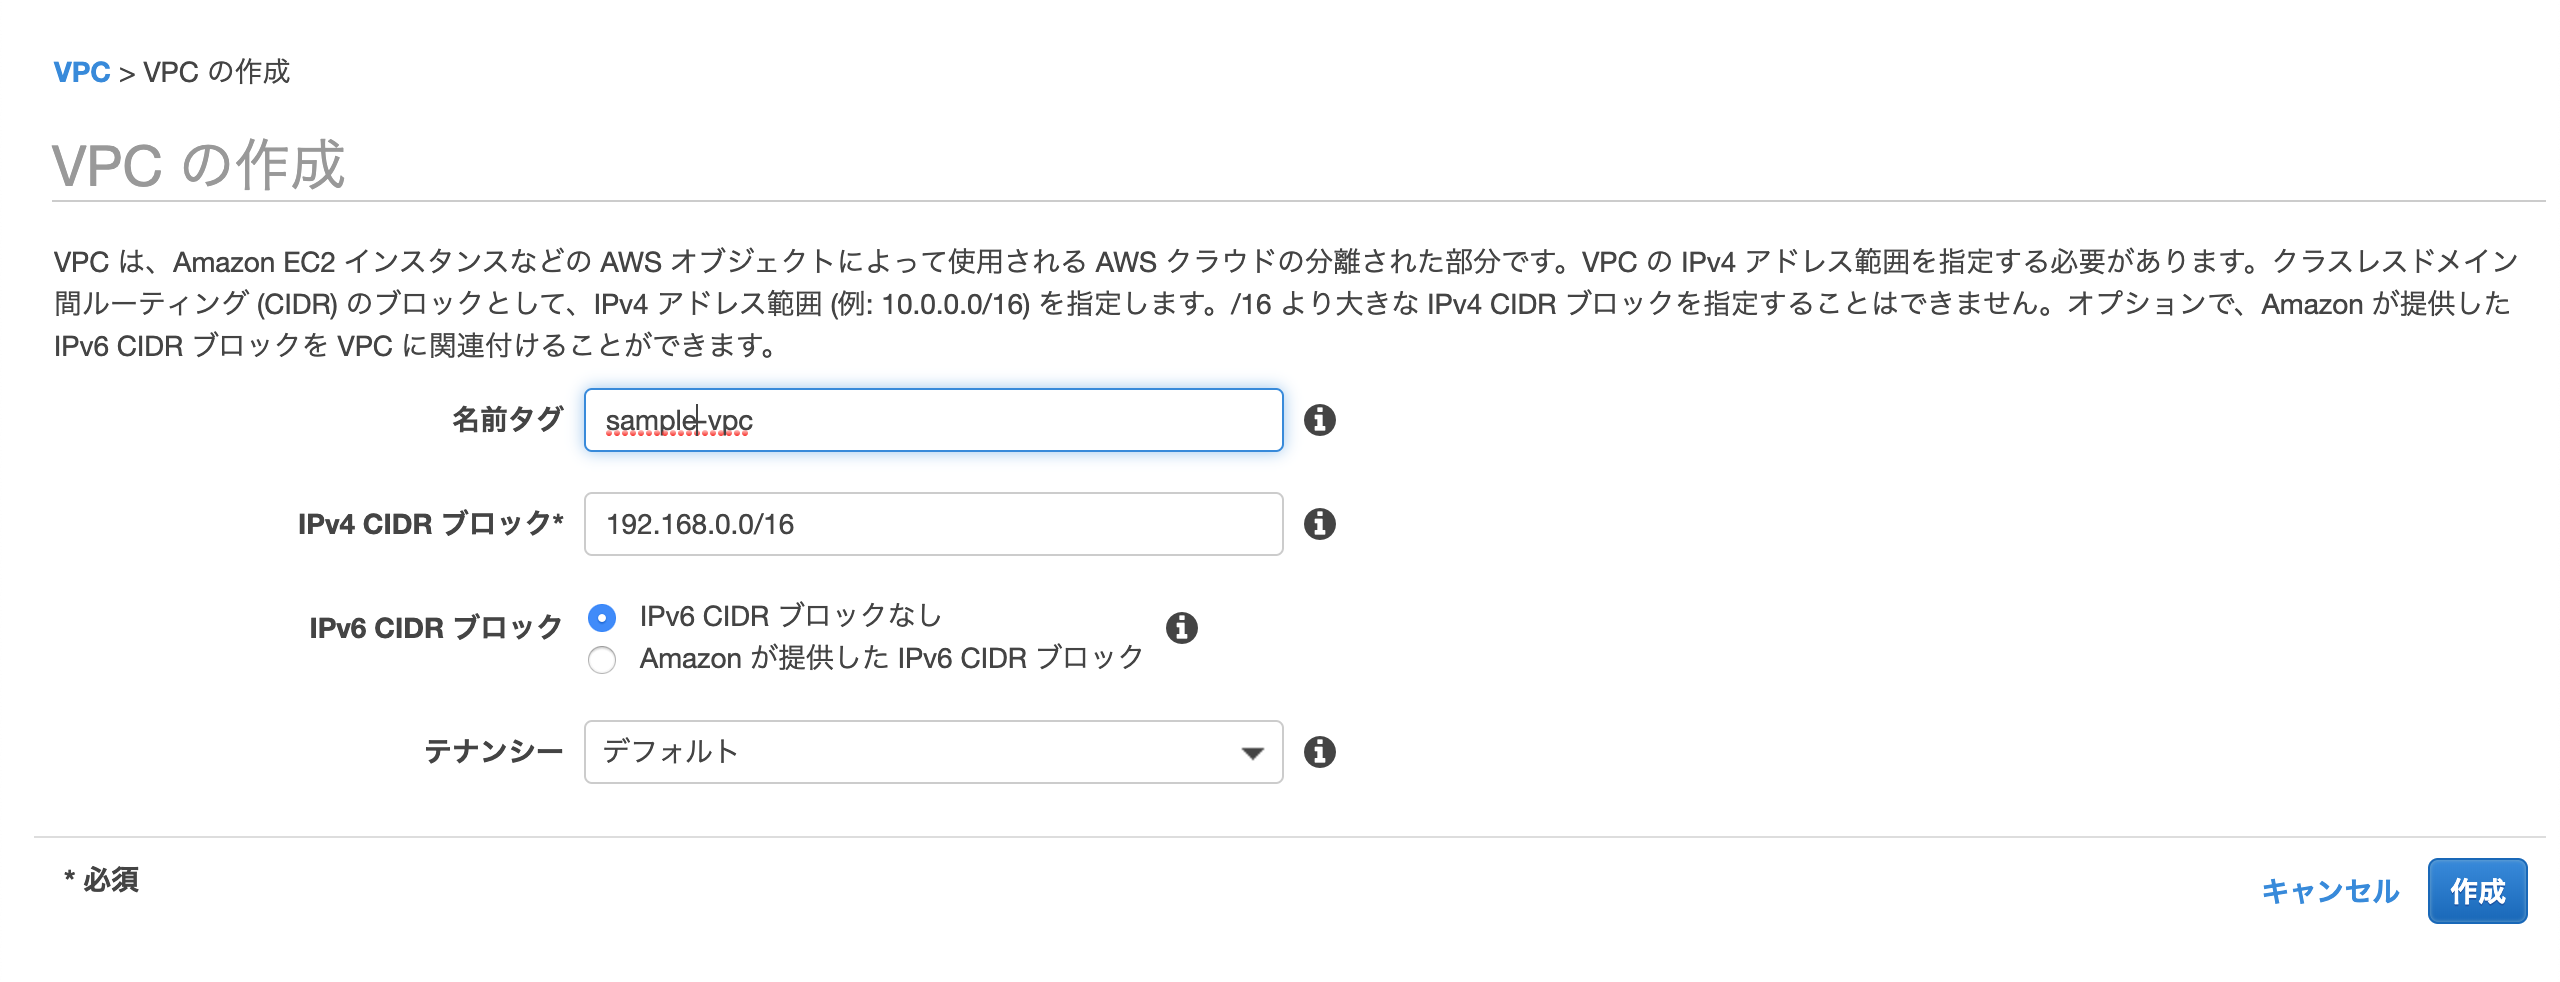The width and height of the screenshot is (2560, 982).
Task: Choose Amazon が提供した IPv6 CIDR ブロック option
Action: coord(604,659)
